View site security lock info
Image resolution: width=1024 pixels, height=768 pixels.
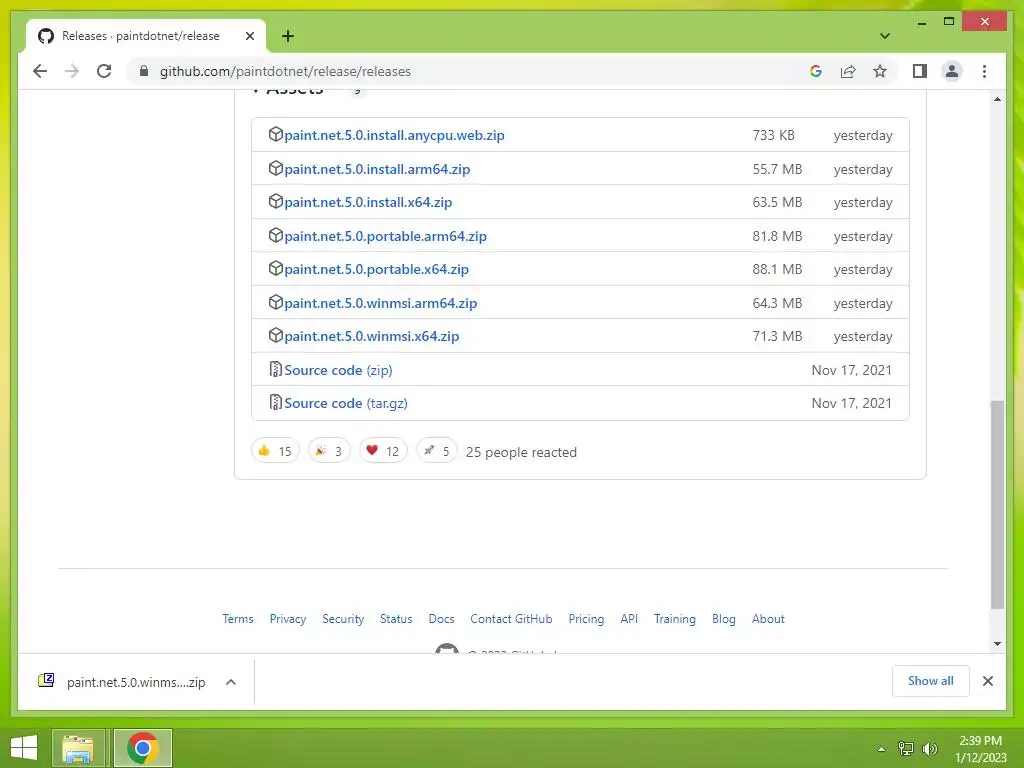tap(144, 71)
